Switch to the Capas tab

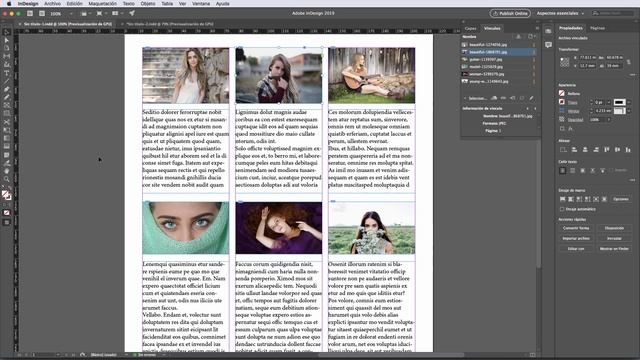tap(471, 29)
